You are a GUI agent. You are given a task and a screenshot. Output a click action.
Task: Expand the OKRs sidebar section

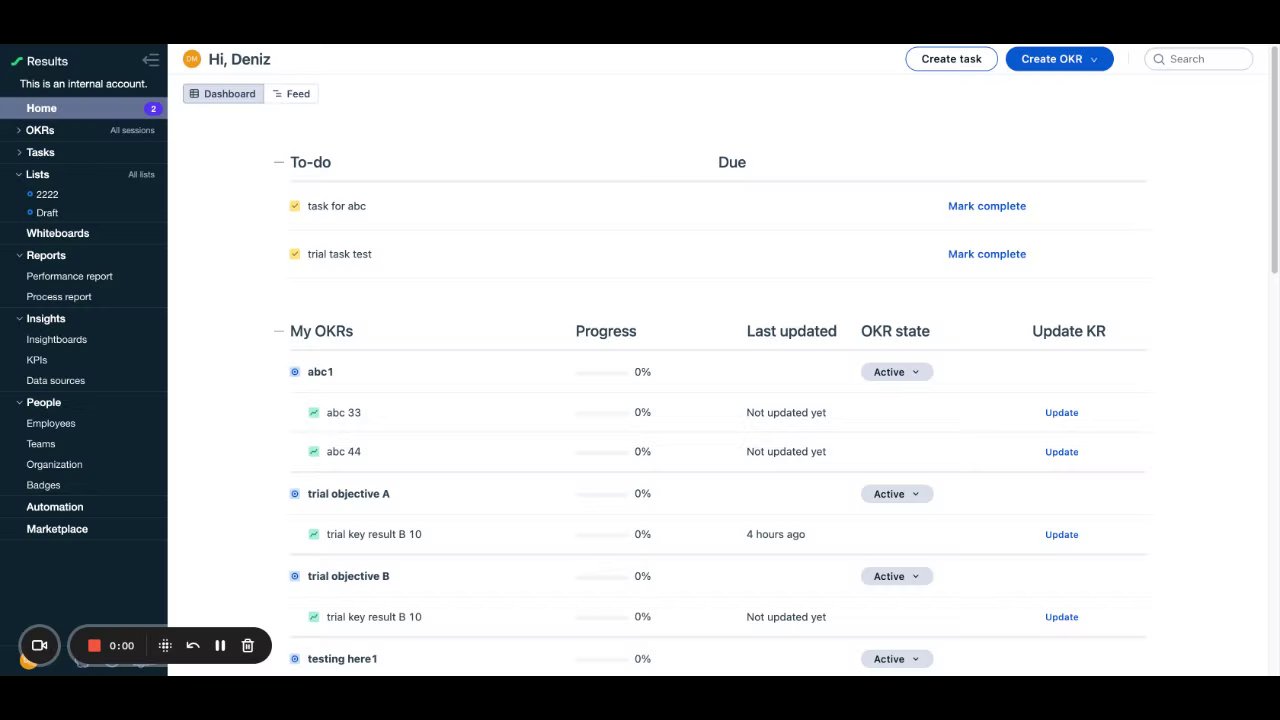(x=19, y=130)
